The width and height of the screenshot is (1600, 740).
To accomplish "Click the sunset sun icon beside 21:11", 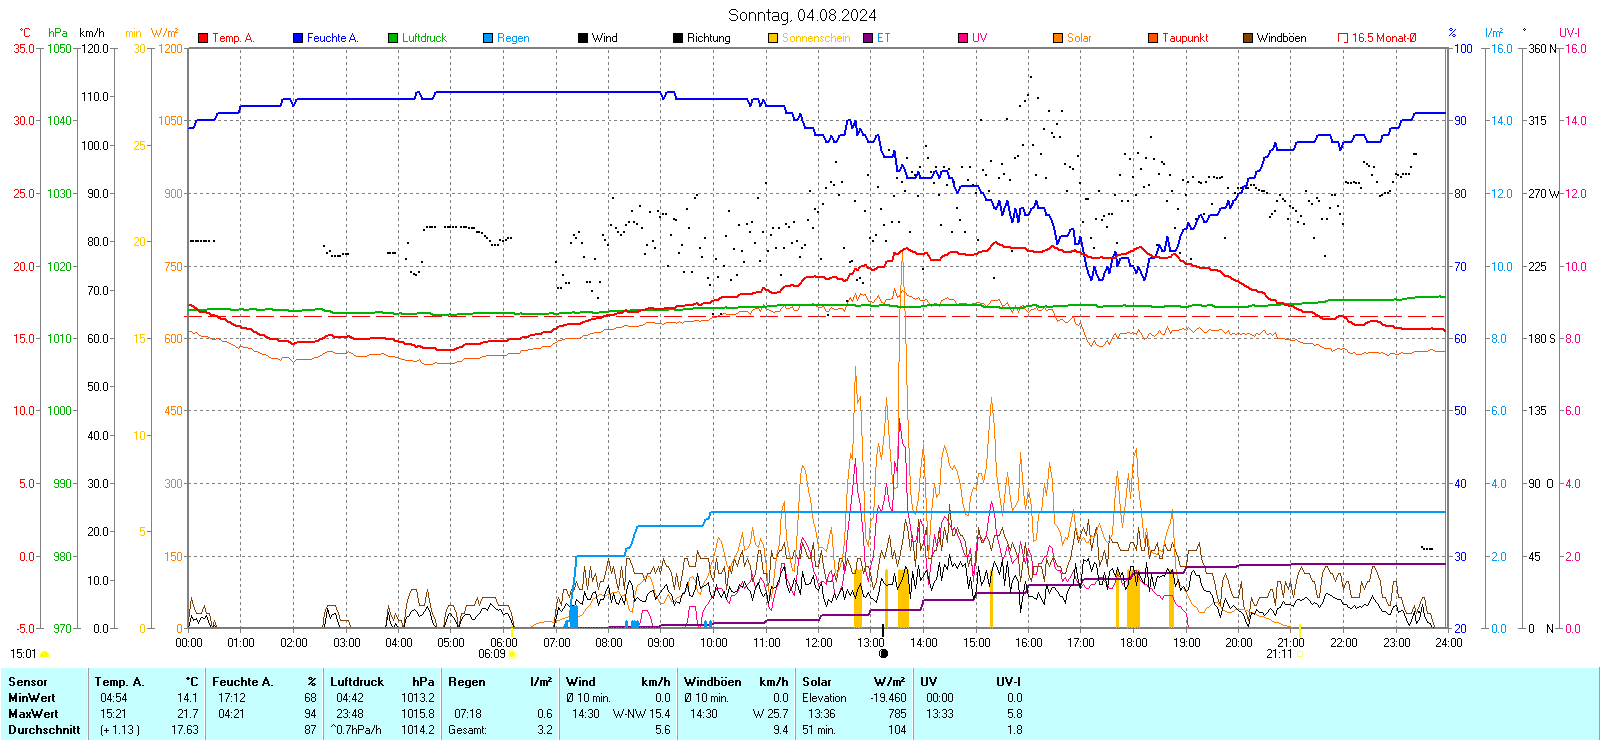I will (x=1300, y=654).
